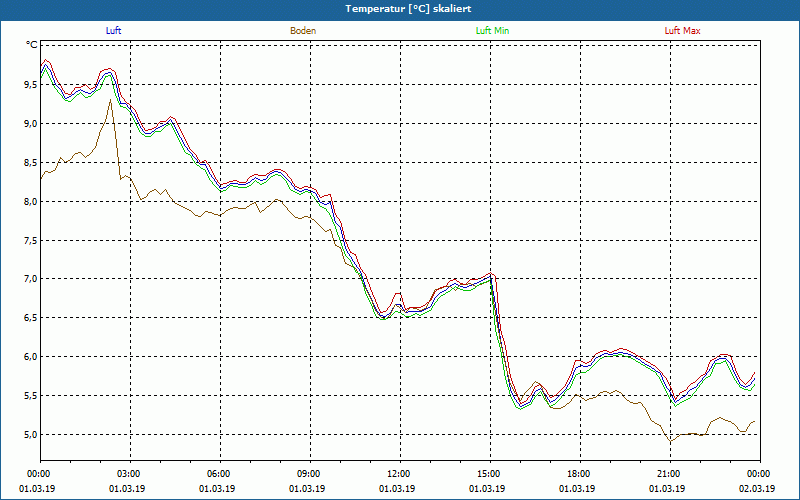800x500 pixels.
Task: Click the 5,0 y-axis value
Action: click(x=29, y=435)
